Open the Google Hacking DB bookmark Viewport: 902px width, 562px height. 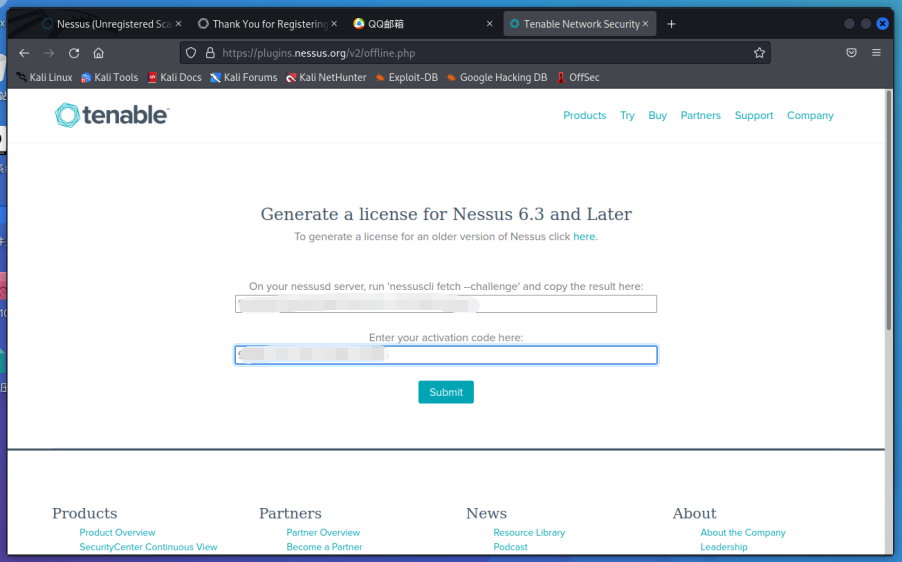click(x=497, y=77)
